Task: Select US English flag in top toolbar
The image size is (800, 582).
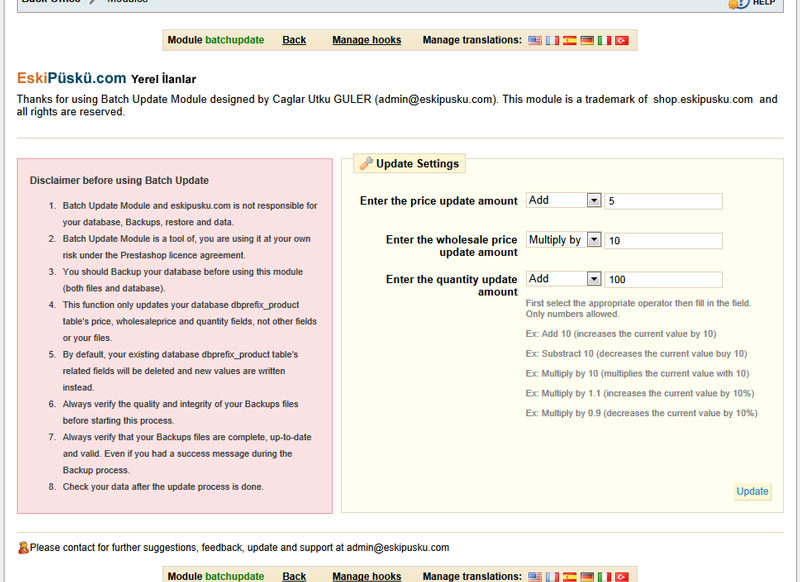Action: coord(535,40)
